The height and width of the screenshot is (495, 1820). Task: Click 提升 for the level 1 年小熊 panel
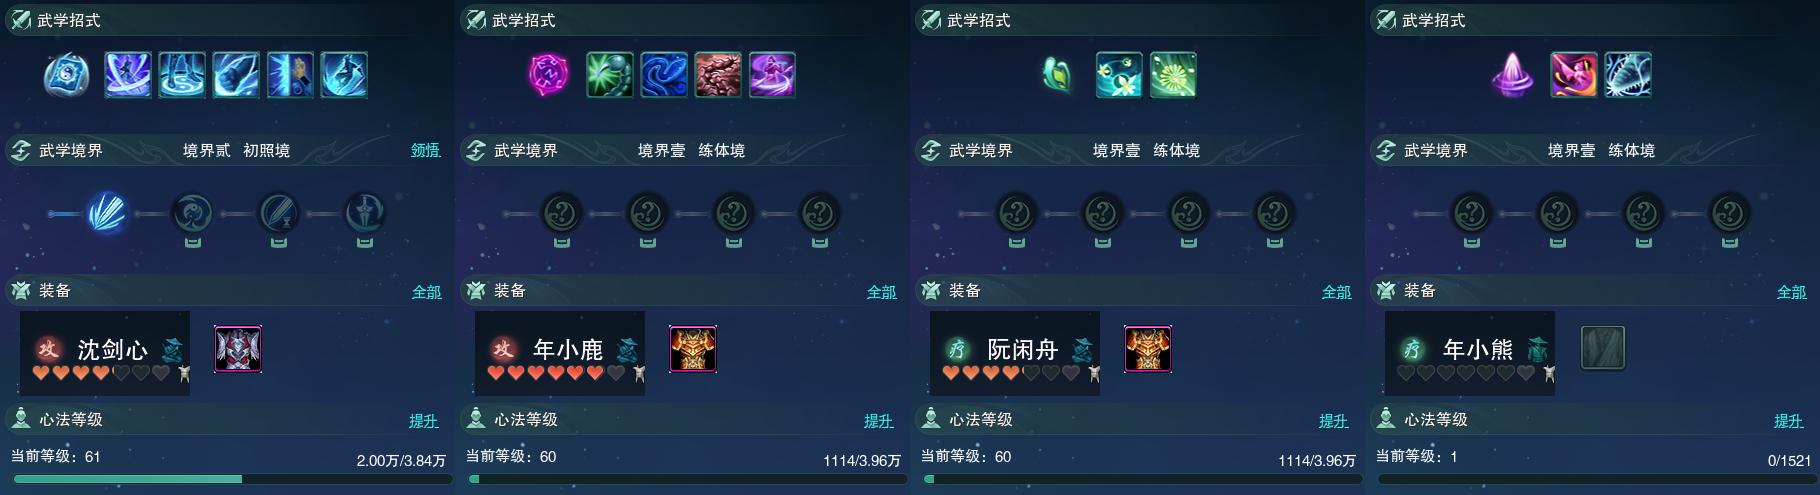point(1789,421)
